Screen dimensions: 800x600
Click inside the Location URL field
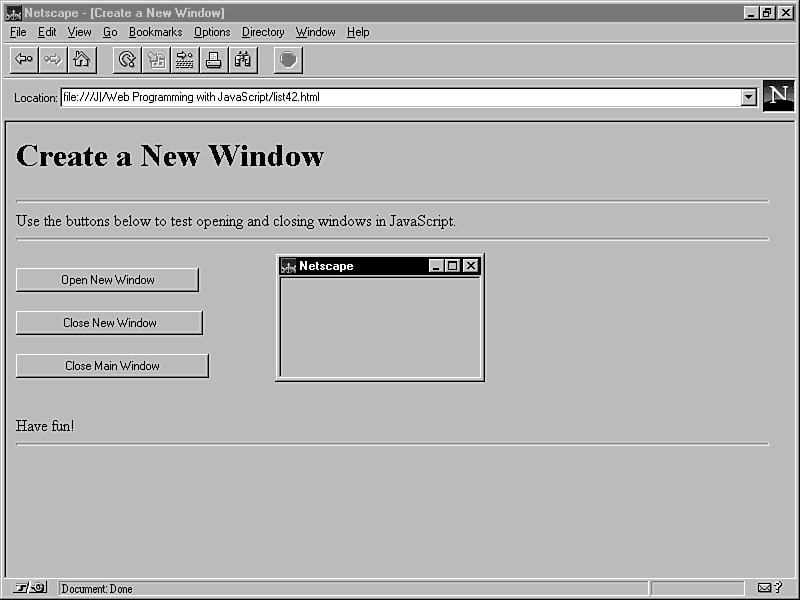(400, 97)
